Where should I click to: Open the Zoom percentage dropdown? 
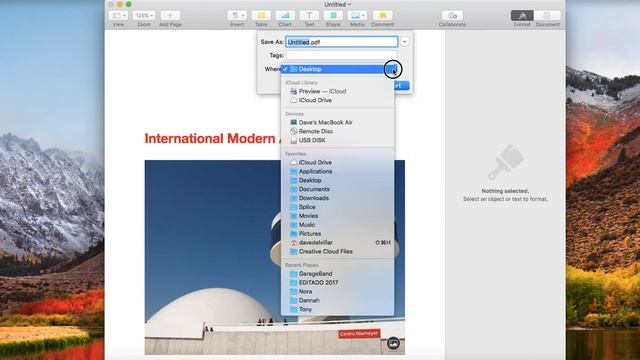tap(144, 16)
